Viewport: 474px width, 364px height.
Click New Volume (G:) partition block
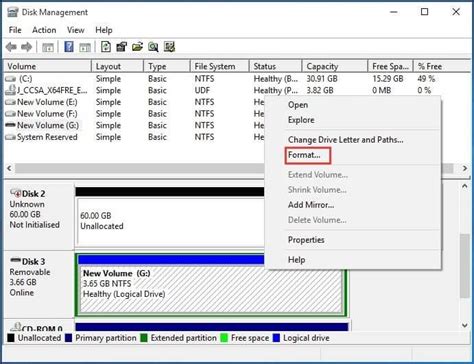pyautogui.click(x=211, y=289)
